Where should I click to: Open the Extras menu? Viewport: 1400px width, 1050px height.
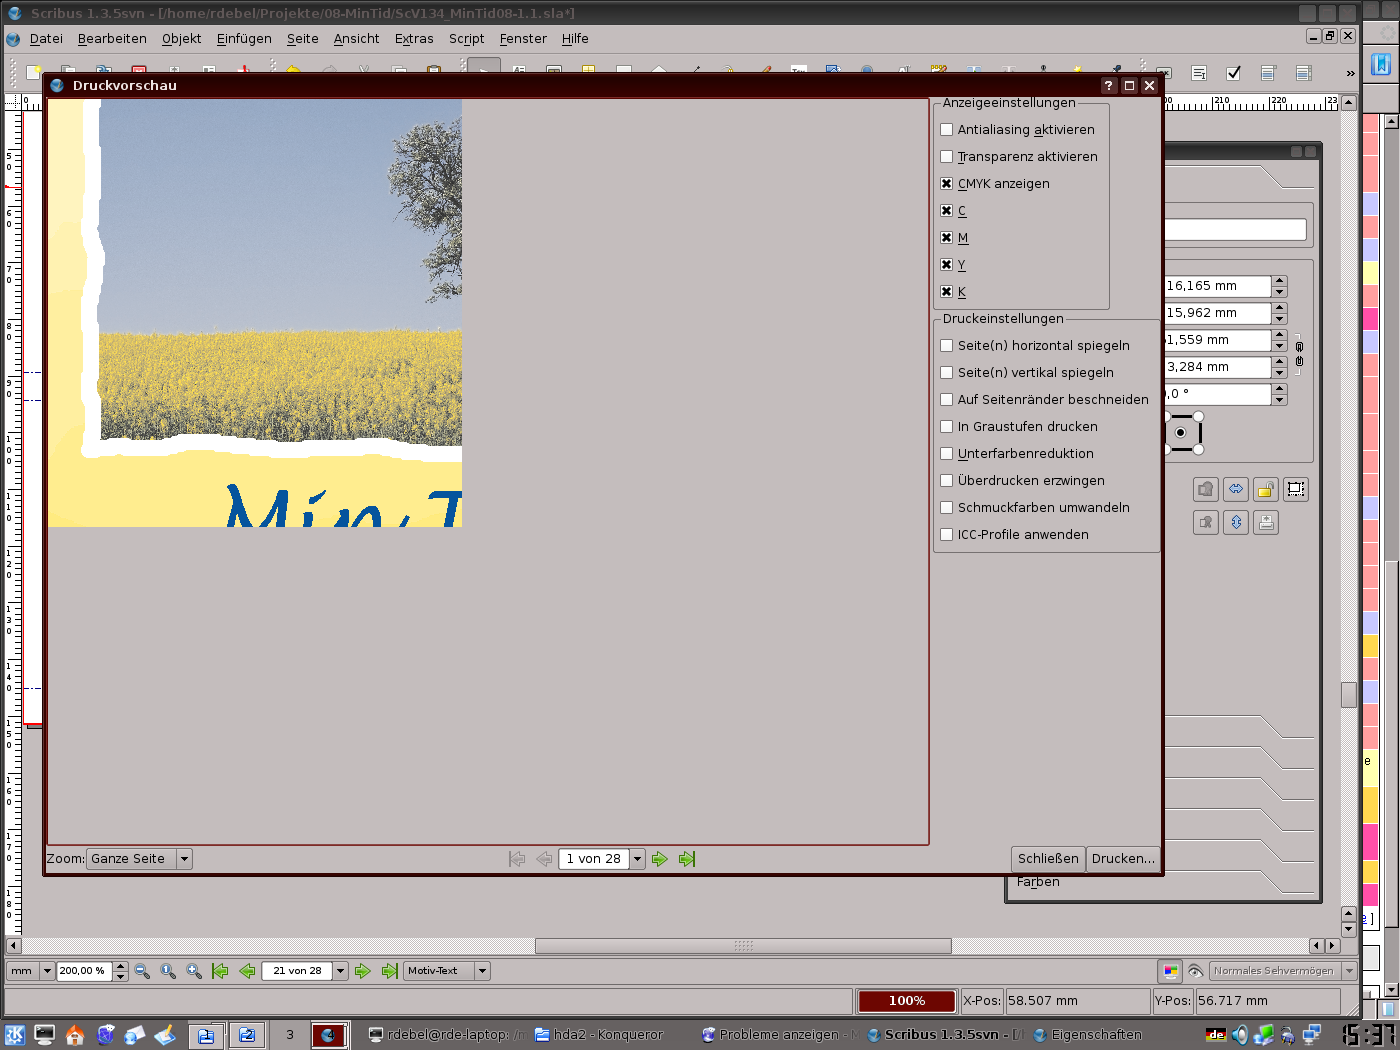click(x=414, y=39)
